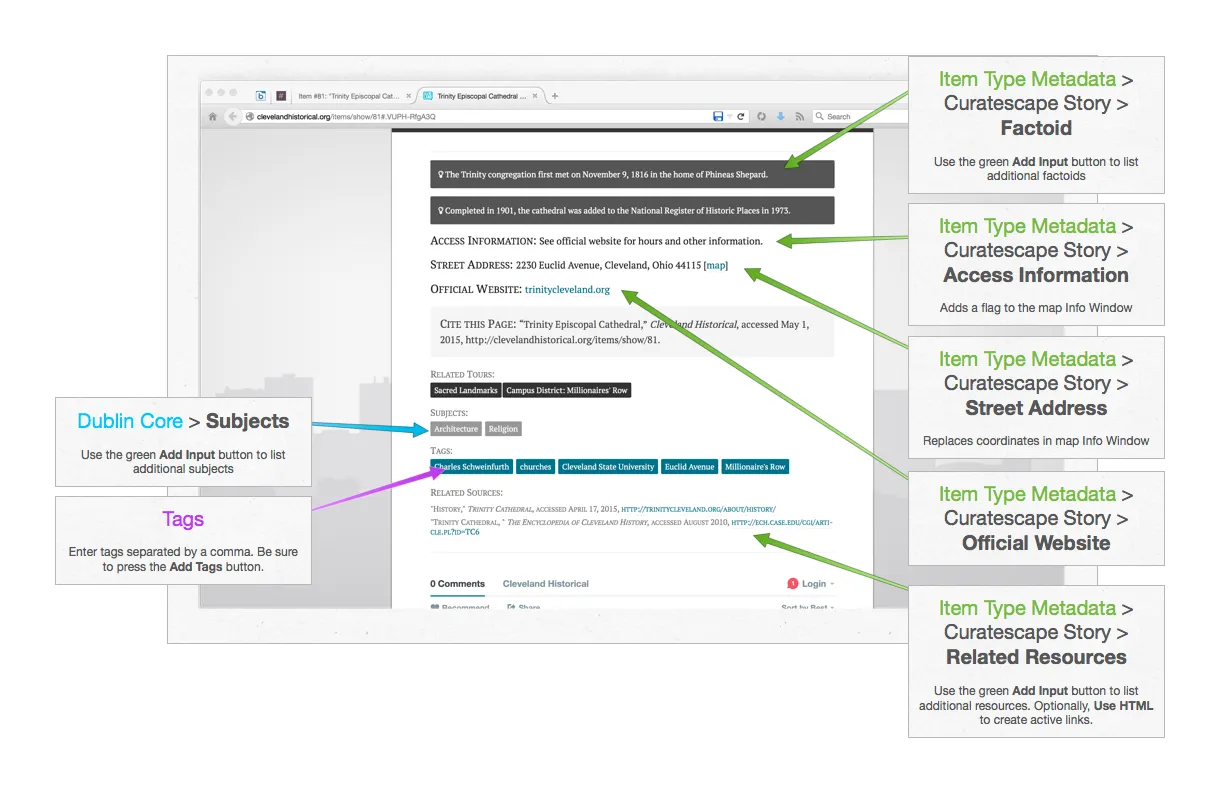Close the 'Item #81' browser tab
This screenshot has width=1220, height=793.
tap(408, 96)
